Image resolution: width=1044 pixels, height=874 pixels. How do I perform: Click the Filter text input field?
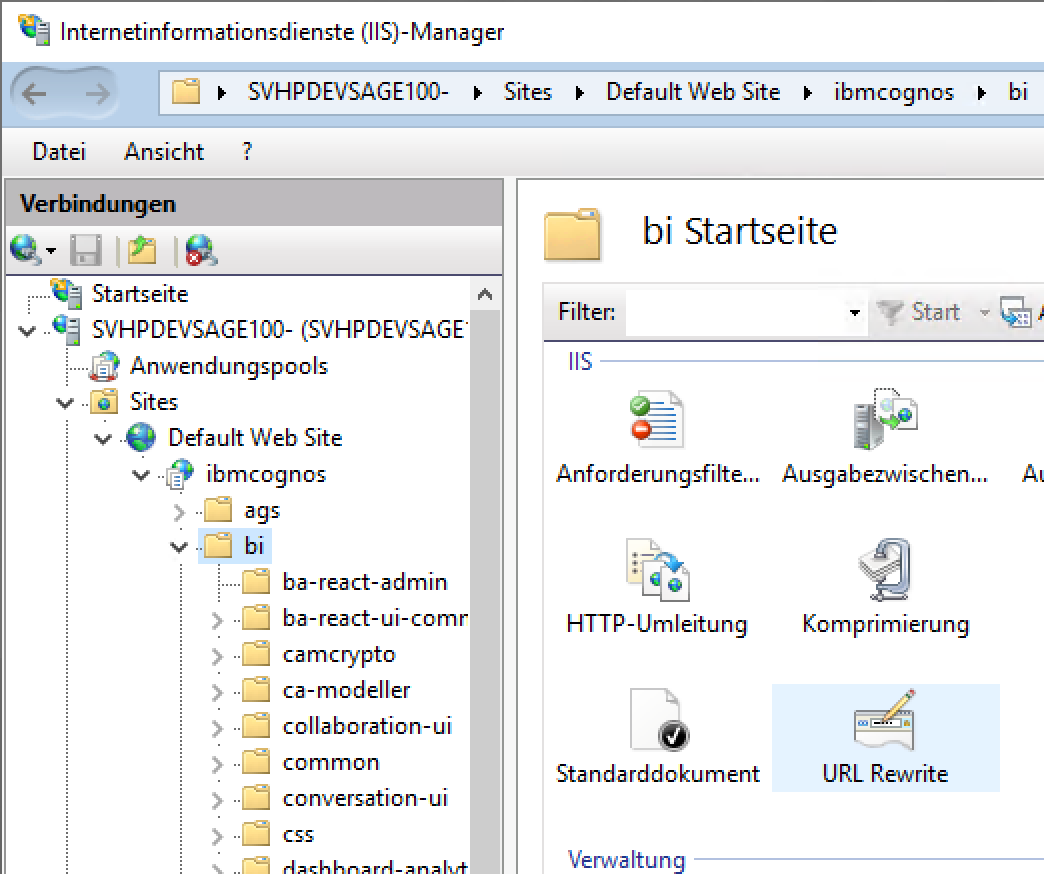tap(735, 312)
